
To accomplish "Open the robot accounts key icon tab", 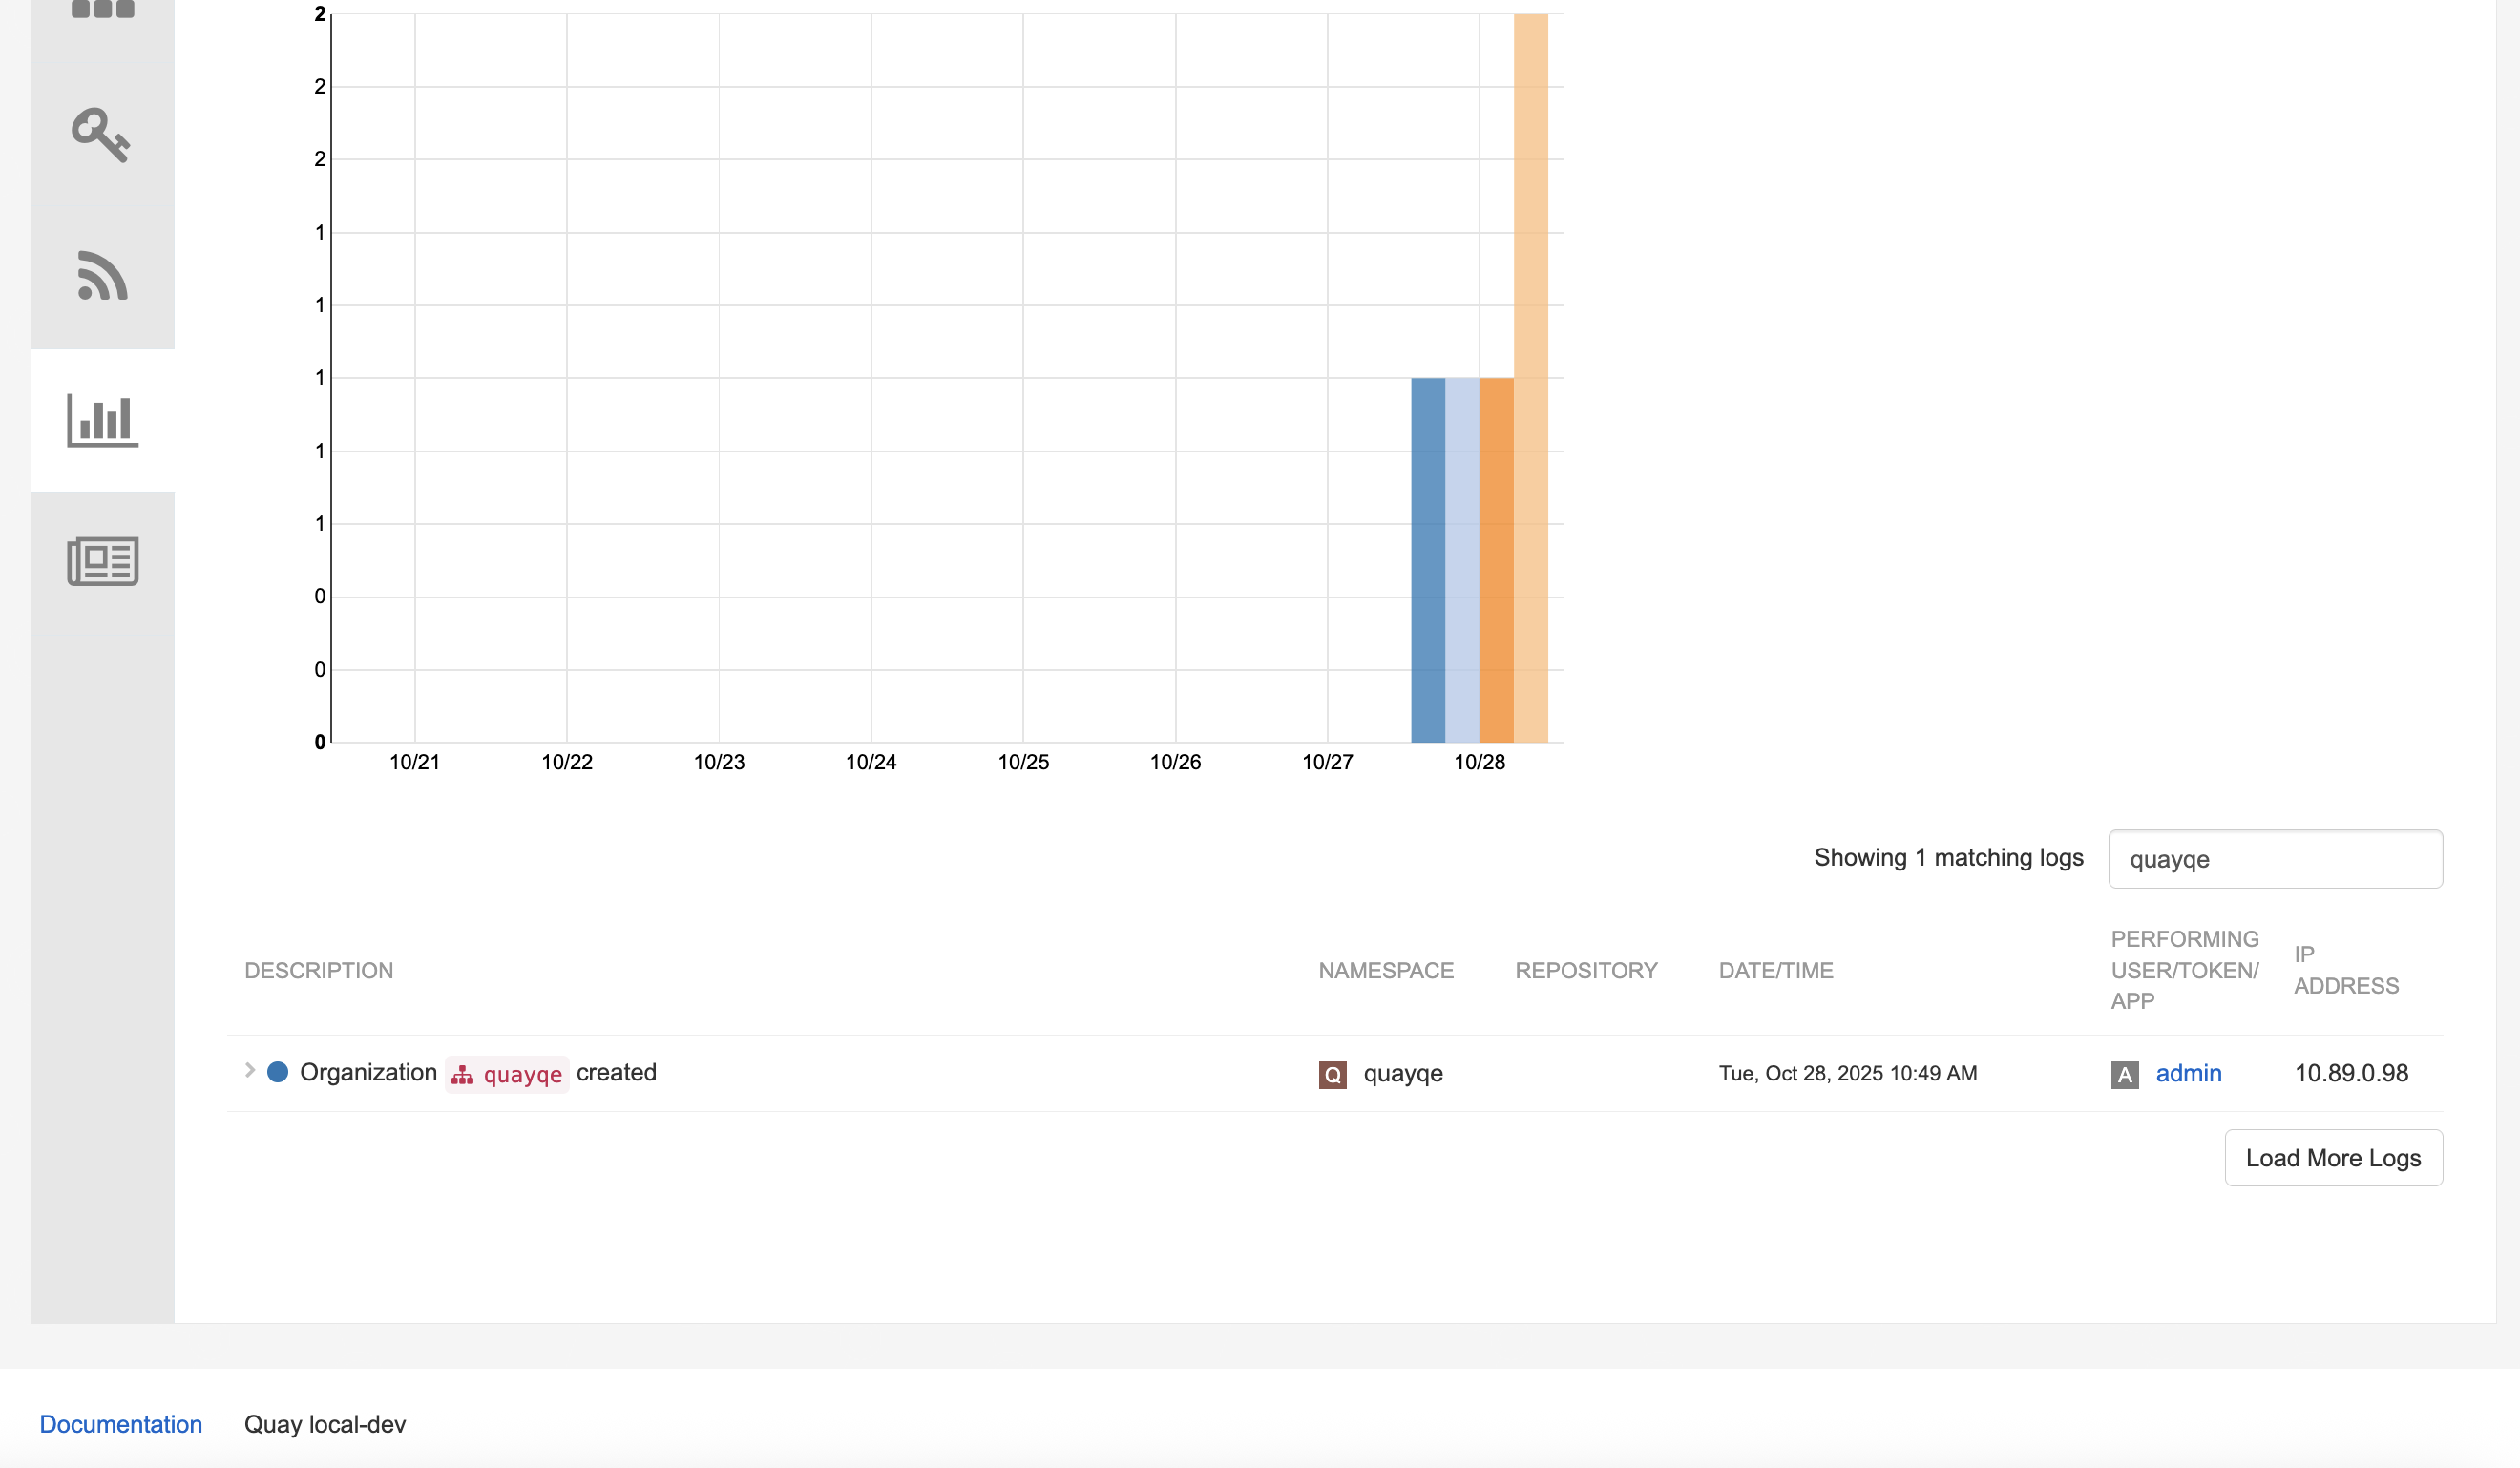I will pos(101,135).
